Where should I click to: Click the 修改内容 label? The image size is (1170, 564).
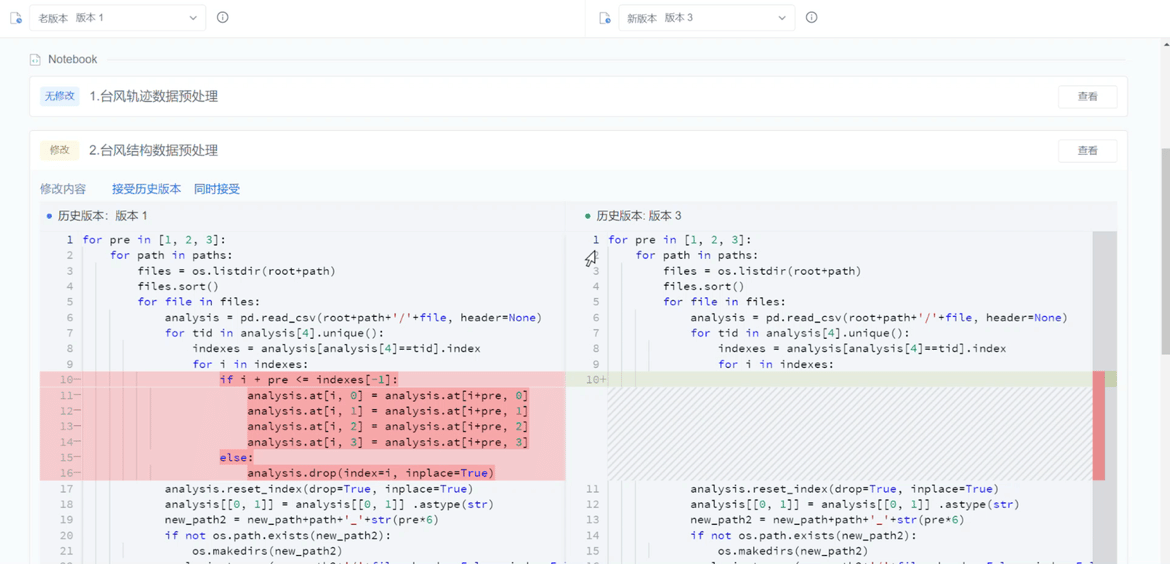63,189
